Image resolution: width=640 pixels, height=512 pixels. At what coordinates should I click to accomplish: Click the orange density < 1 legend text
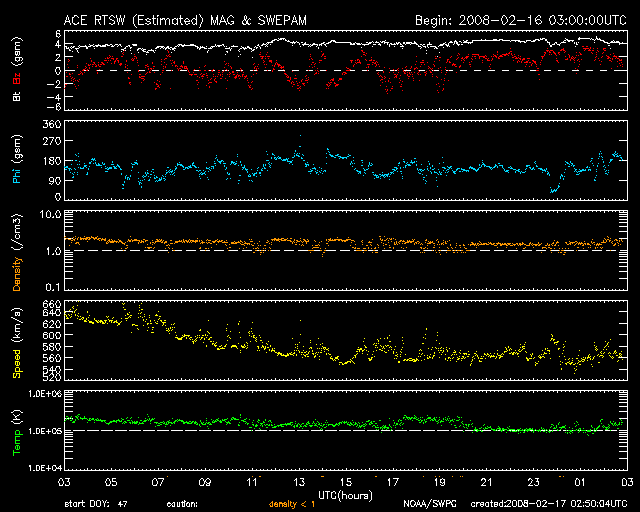292,504
